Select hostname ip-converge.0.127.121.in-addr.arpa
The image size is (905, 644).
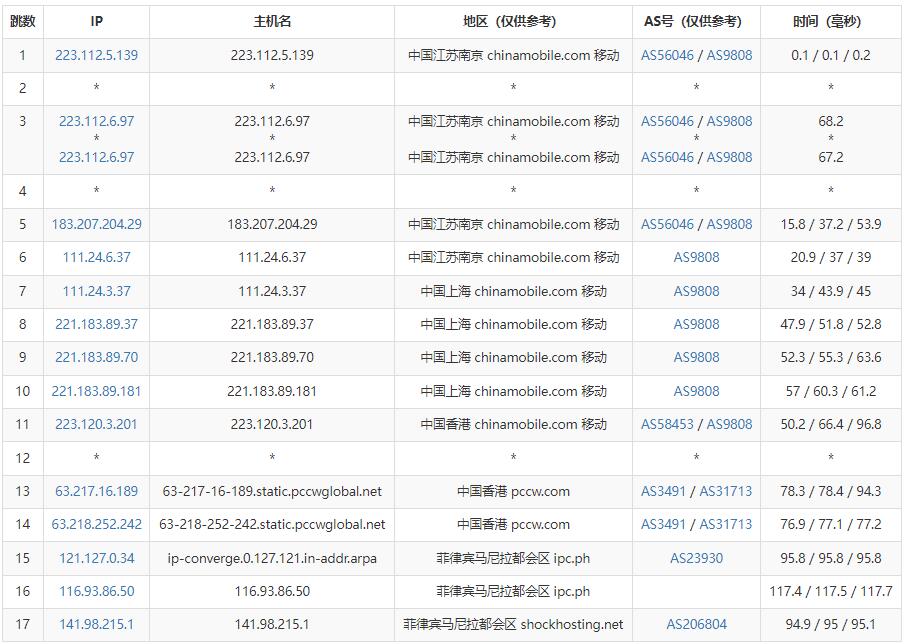coord(272,558)
